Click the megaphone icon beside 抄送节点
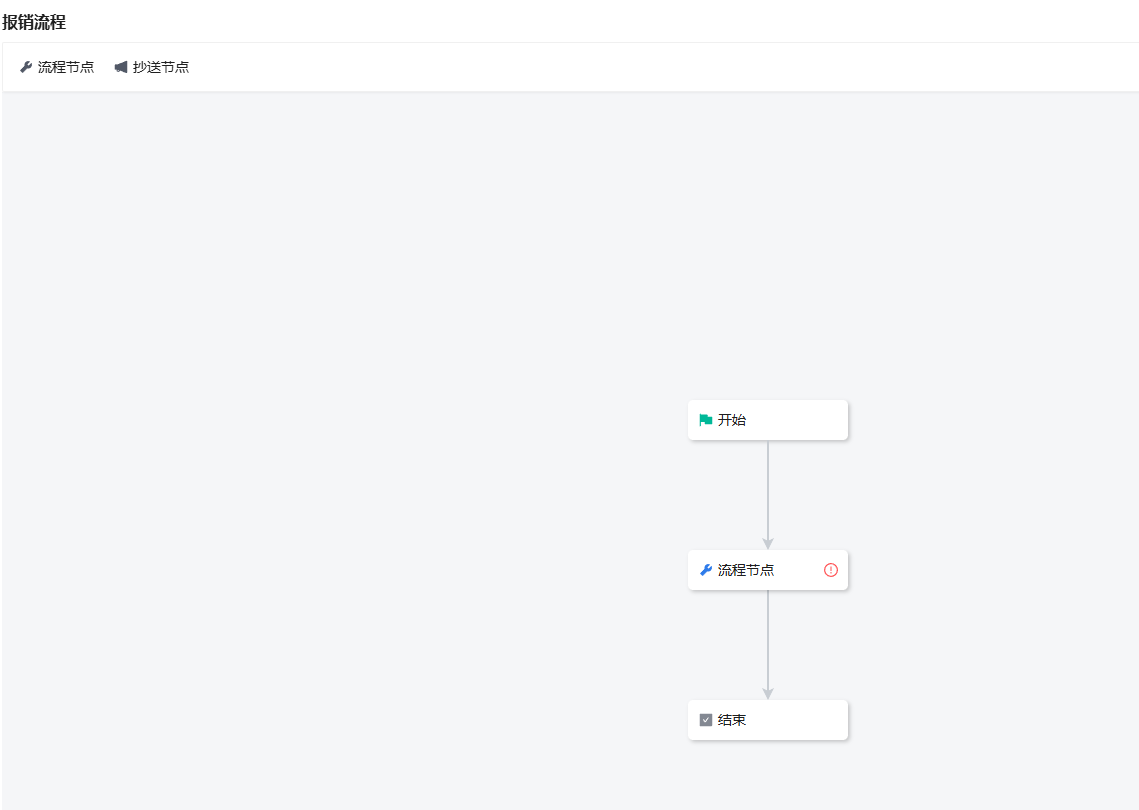This screenshot has height=810, width=1139. click(121, 67)
